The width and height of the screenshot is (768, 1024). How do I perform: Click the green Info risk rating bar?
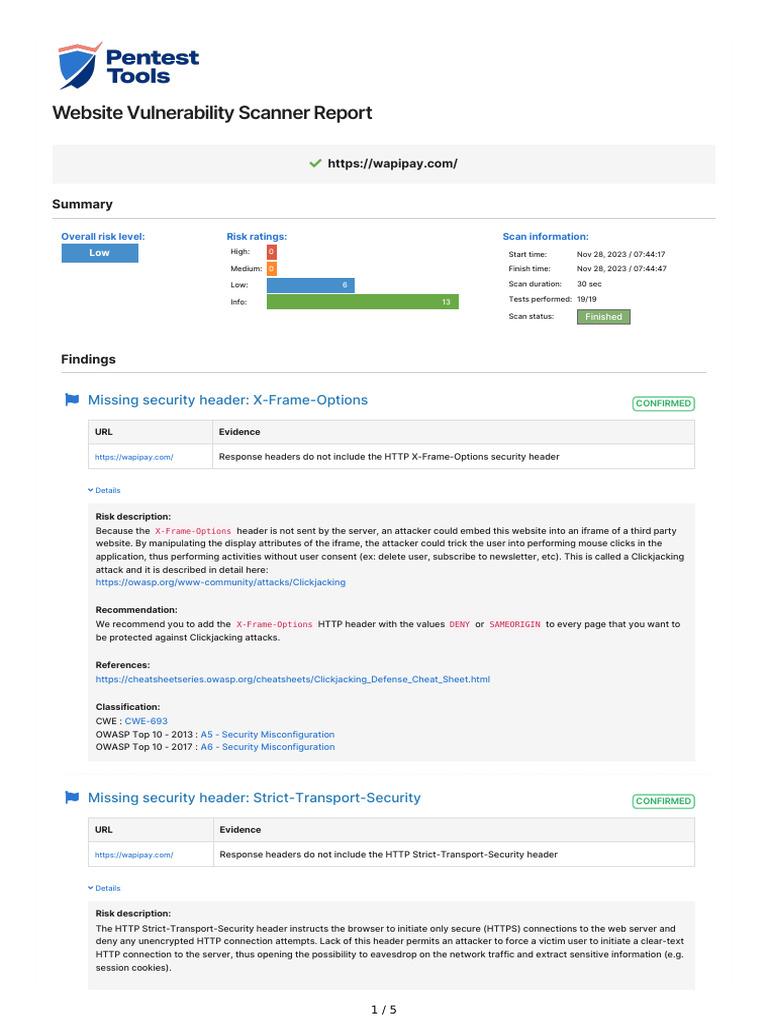pyautogui.click(x=362, y=302)
